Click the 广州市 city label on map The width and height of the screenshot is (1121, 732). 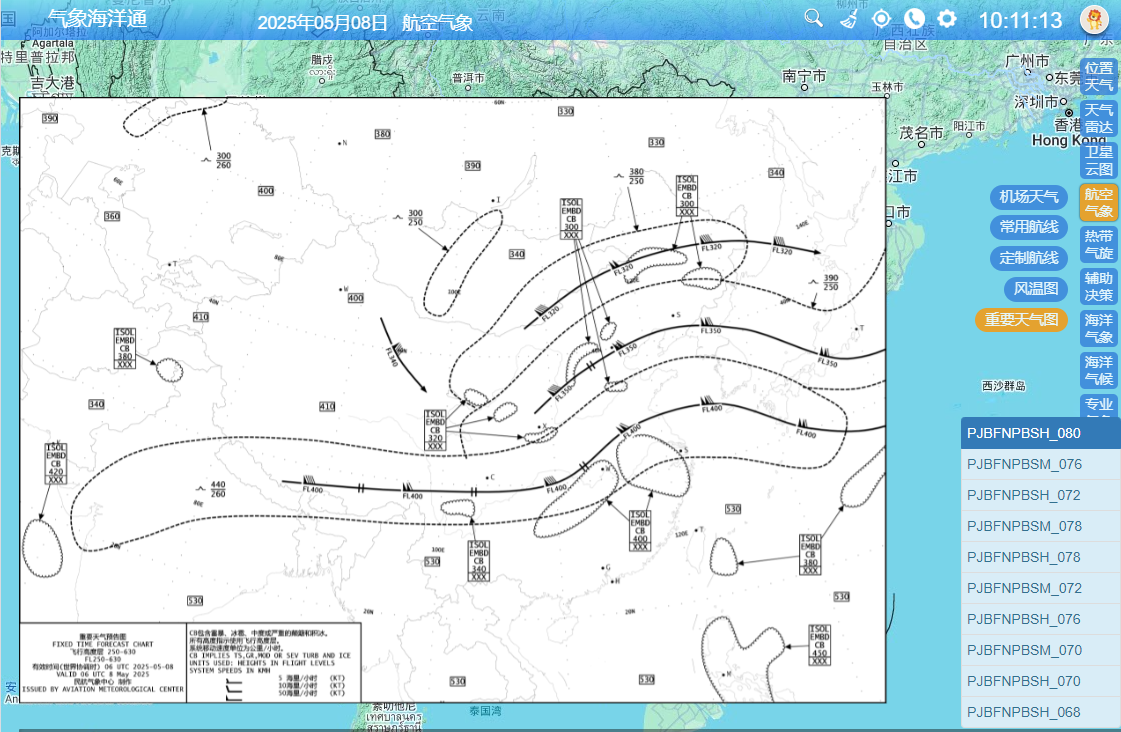(1027, 61)
